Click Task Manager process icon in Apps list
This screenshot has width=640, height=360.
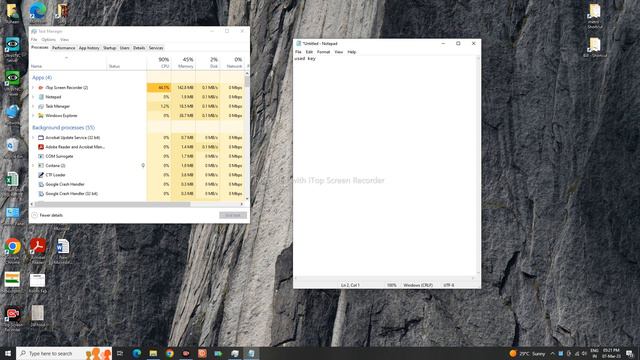[x=41, y=106]
